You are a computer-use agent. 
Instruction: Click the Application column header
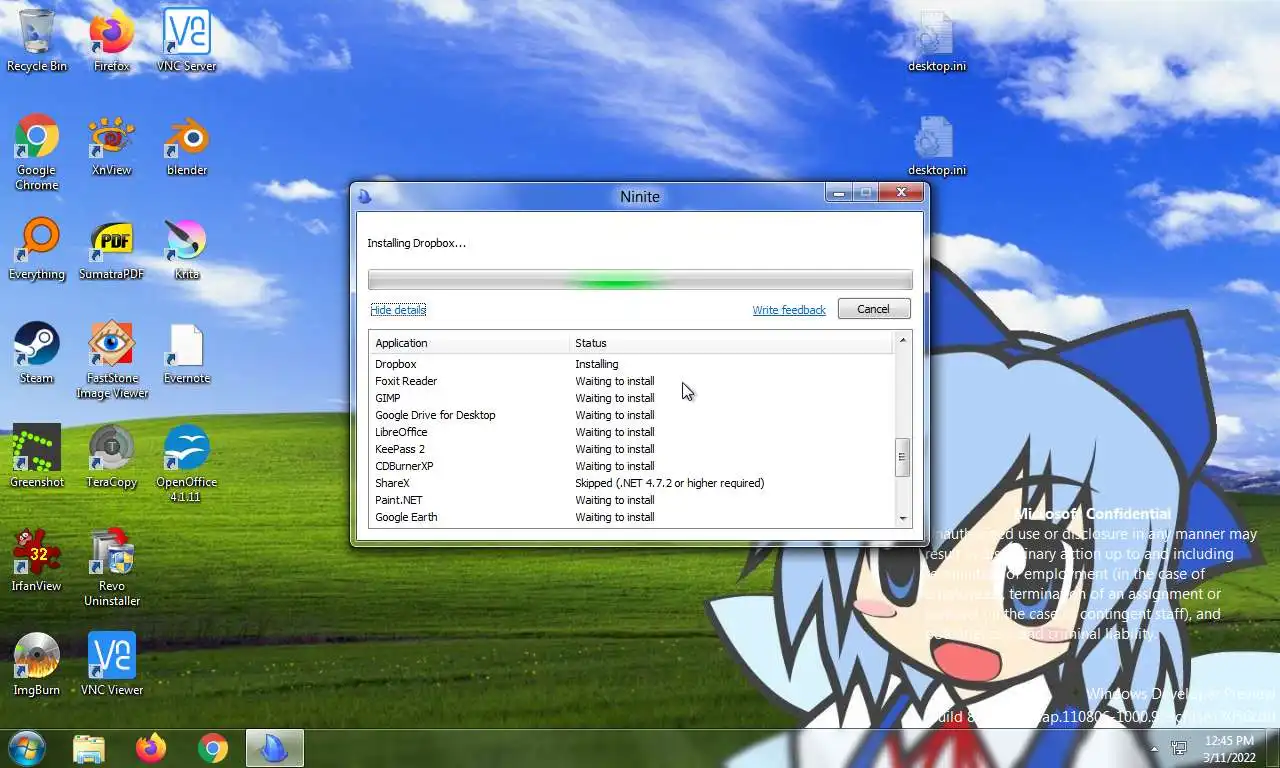coord(469,343)
